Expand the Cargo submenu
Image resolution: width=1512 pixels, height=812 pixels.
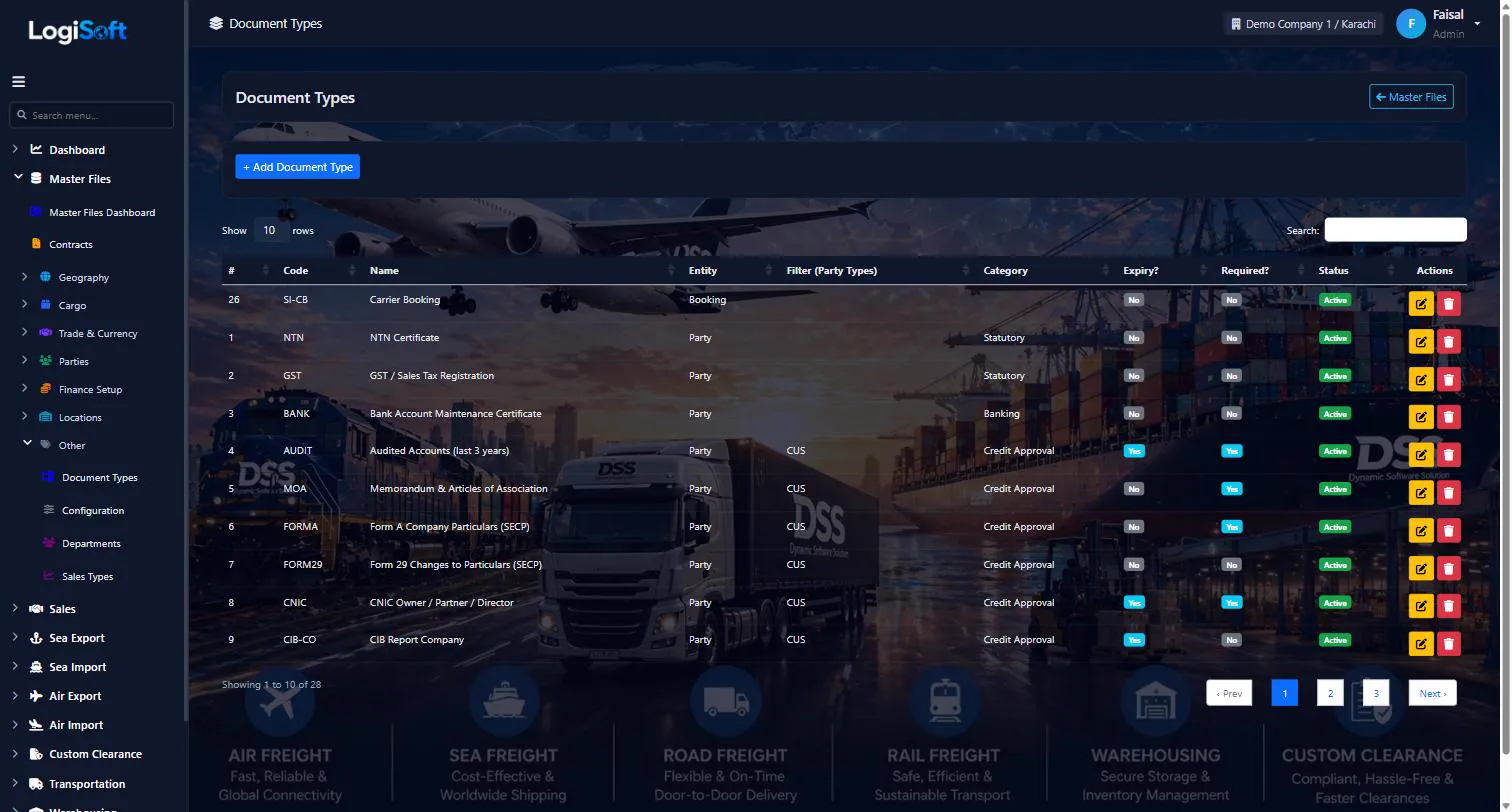[x=24, y=305]
